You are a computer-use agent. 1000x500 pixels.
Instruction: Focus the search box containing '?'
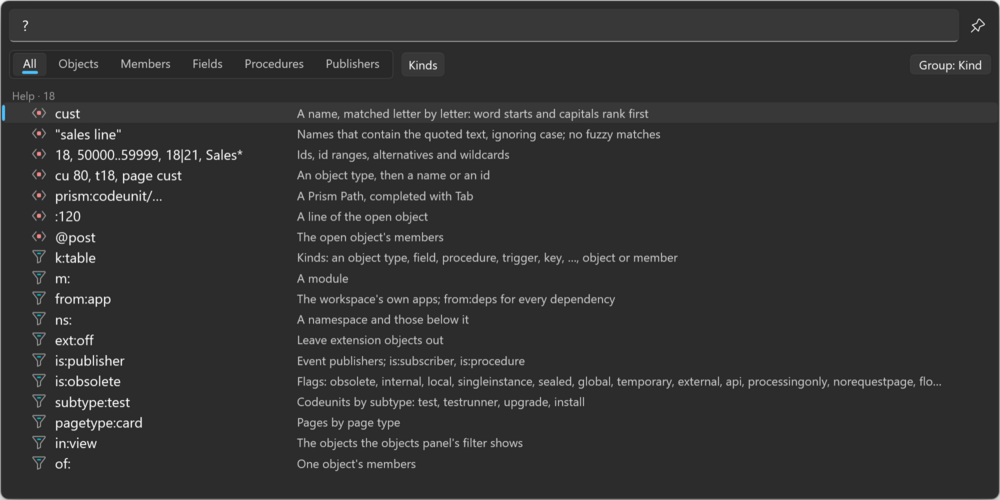click(484, 26)
